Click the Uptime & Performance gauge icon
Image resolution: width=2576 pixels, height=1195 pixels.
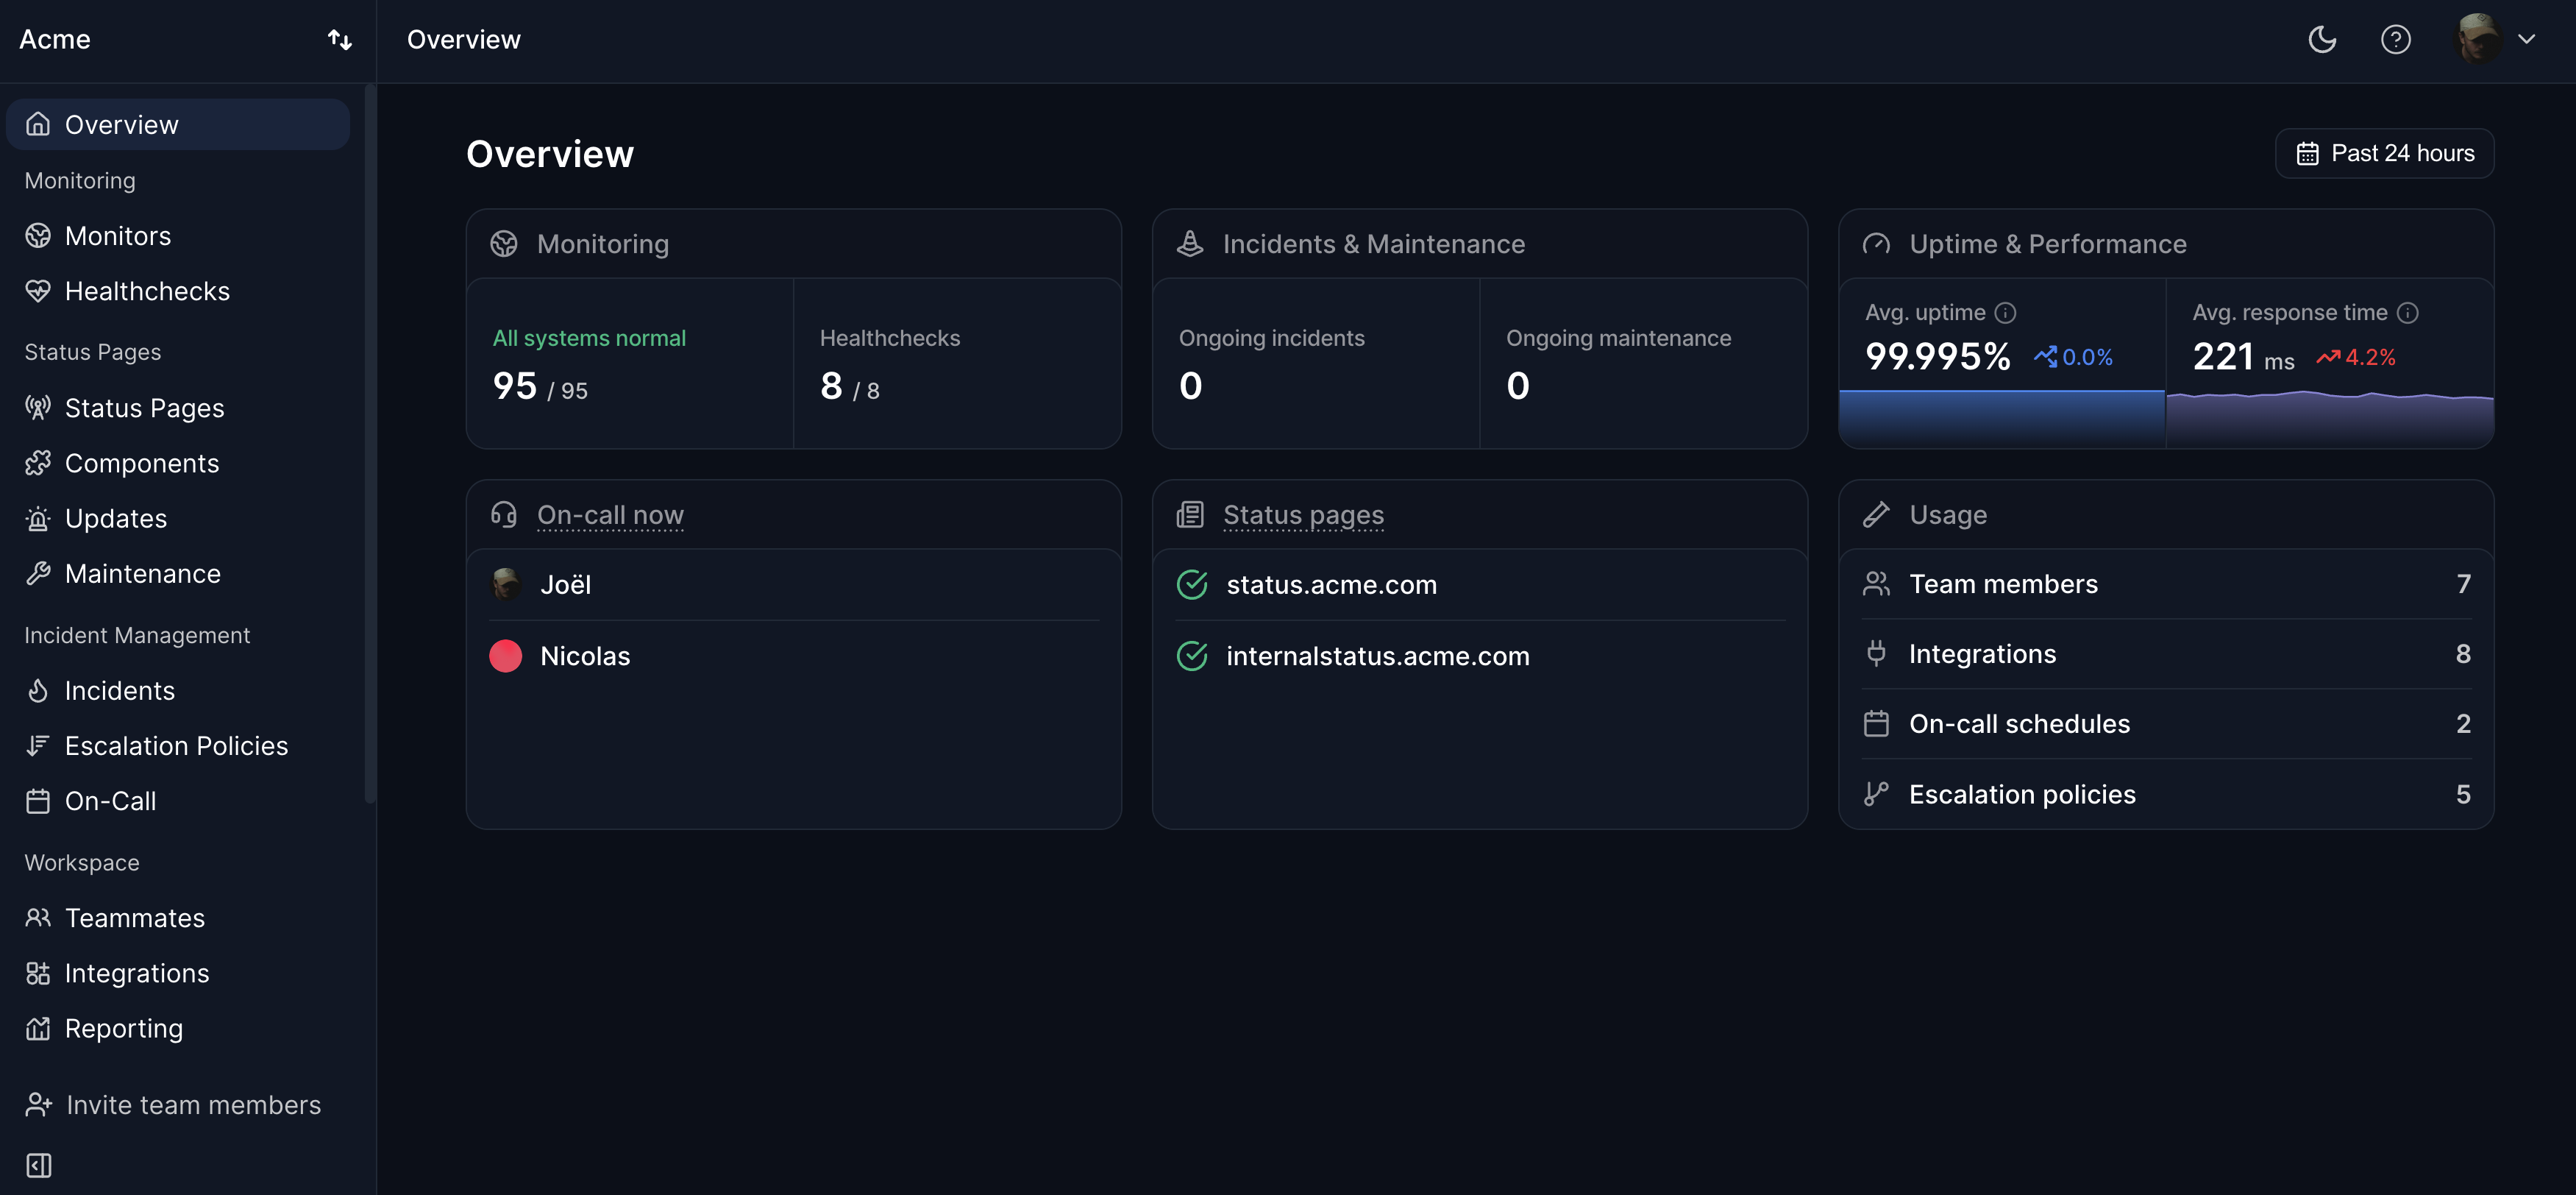tap(1876, 244)
